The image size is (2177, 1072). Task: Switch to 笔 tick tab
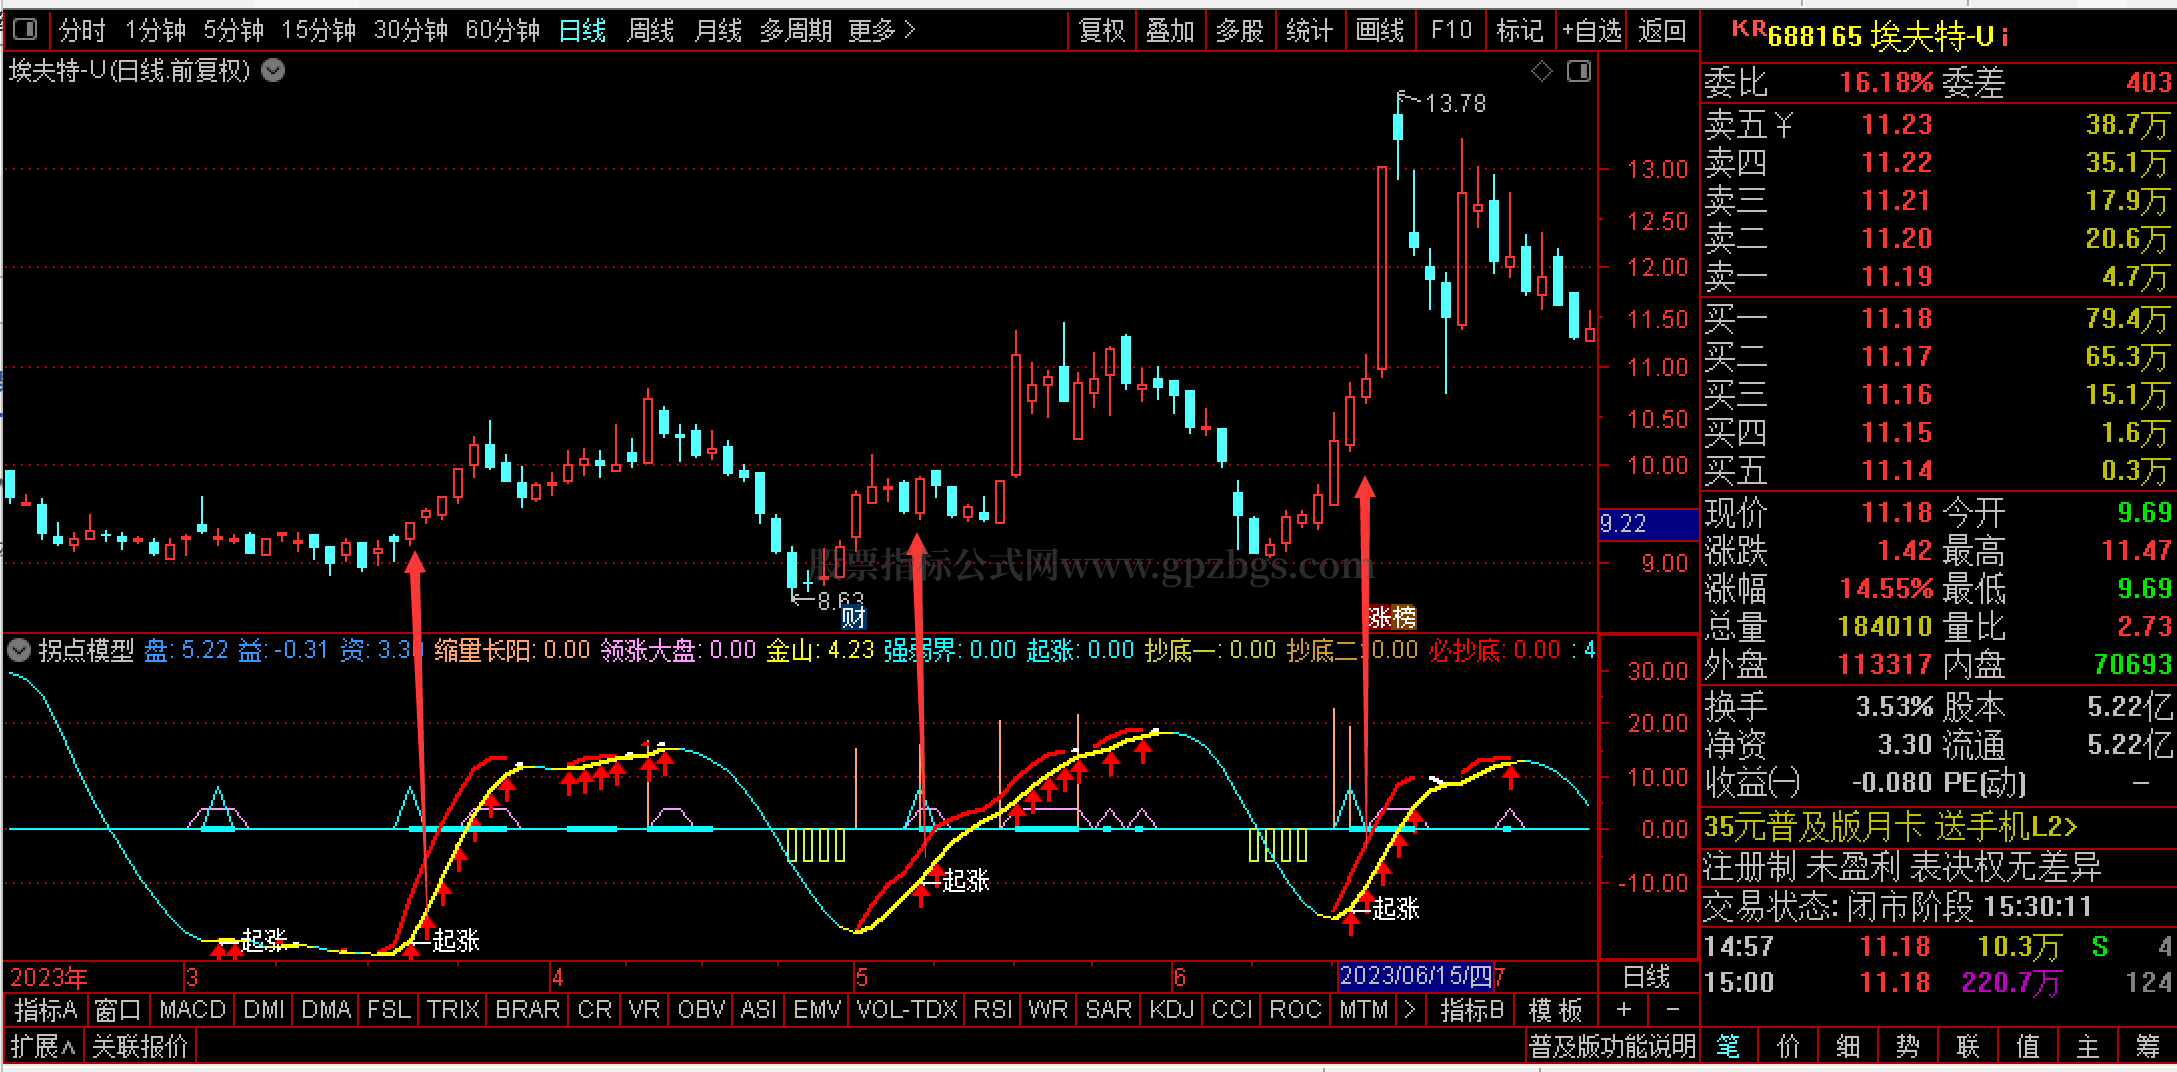1727,1047
